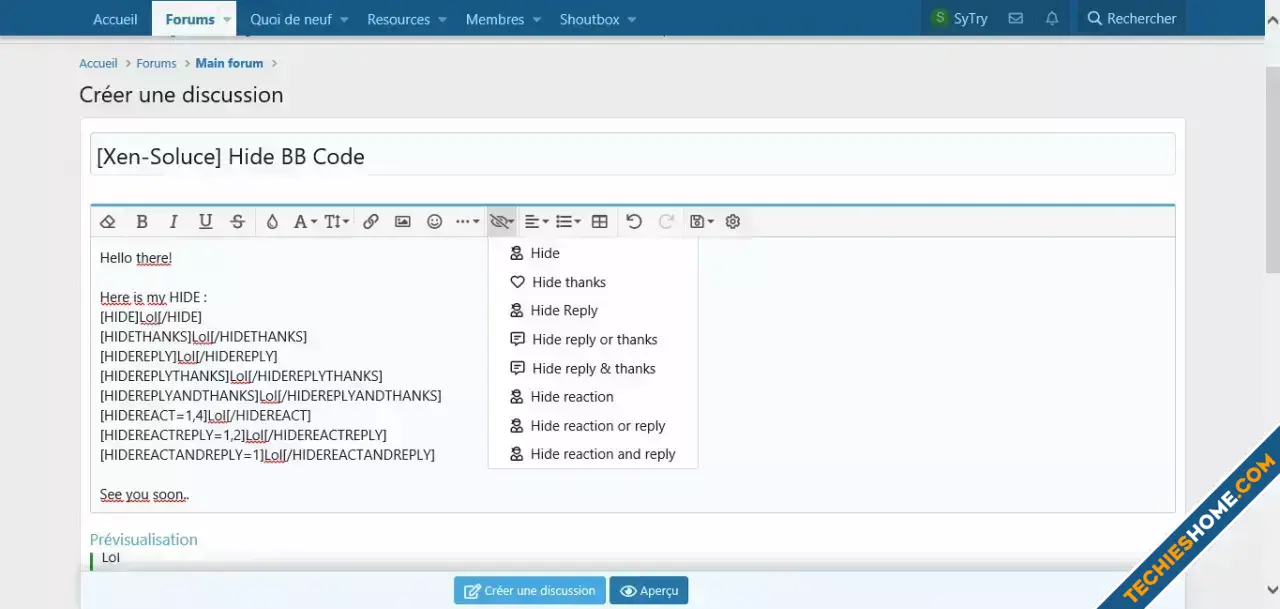This screenshot has width=1280, height=609.
Task: Open the text color droplet picker
Action: click(x=272, y=222)
